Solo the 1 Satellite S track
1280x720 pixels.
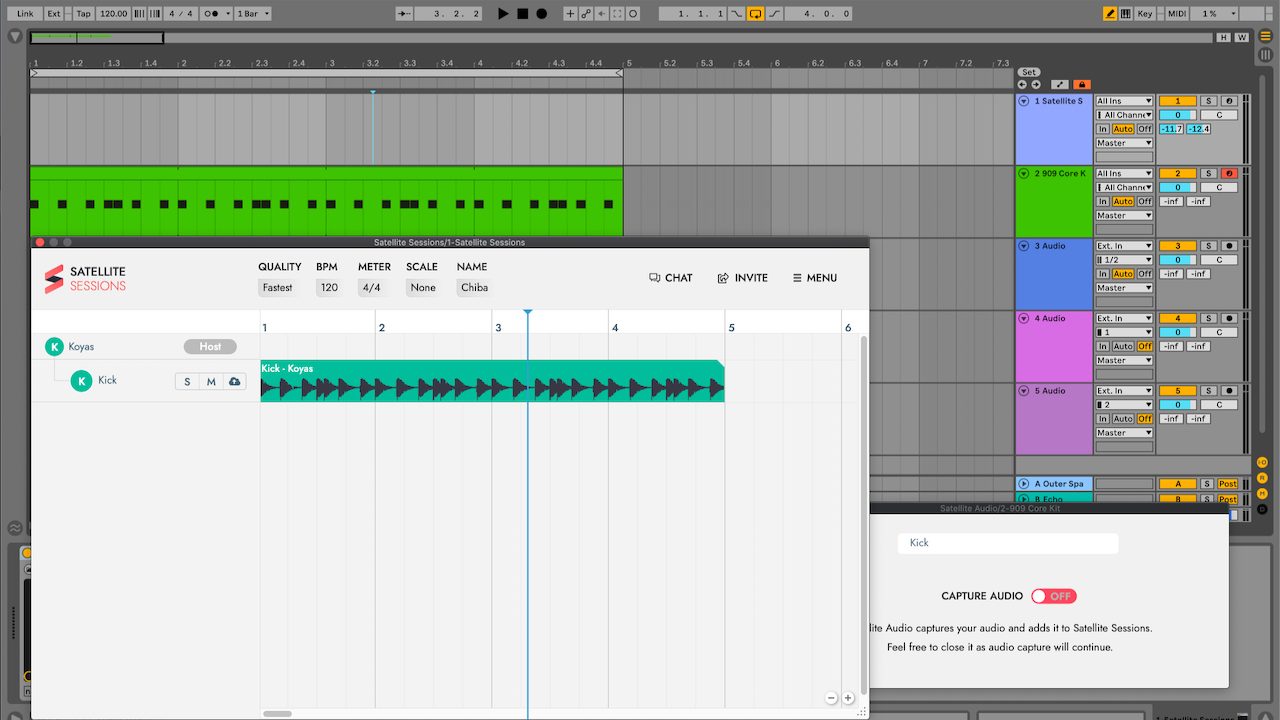pos(1208,101)
